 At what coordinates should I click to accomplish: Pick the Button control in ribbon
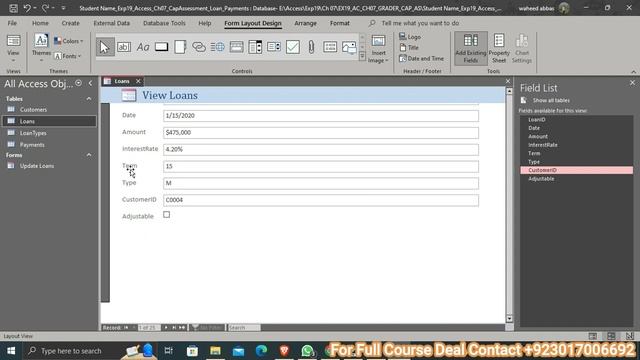[162, 47]
